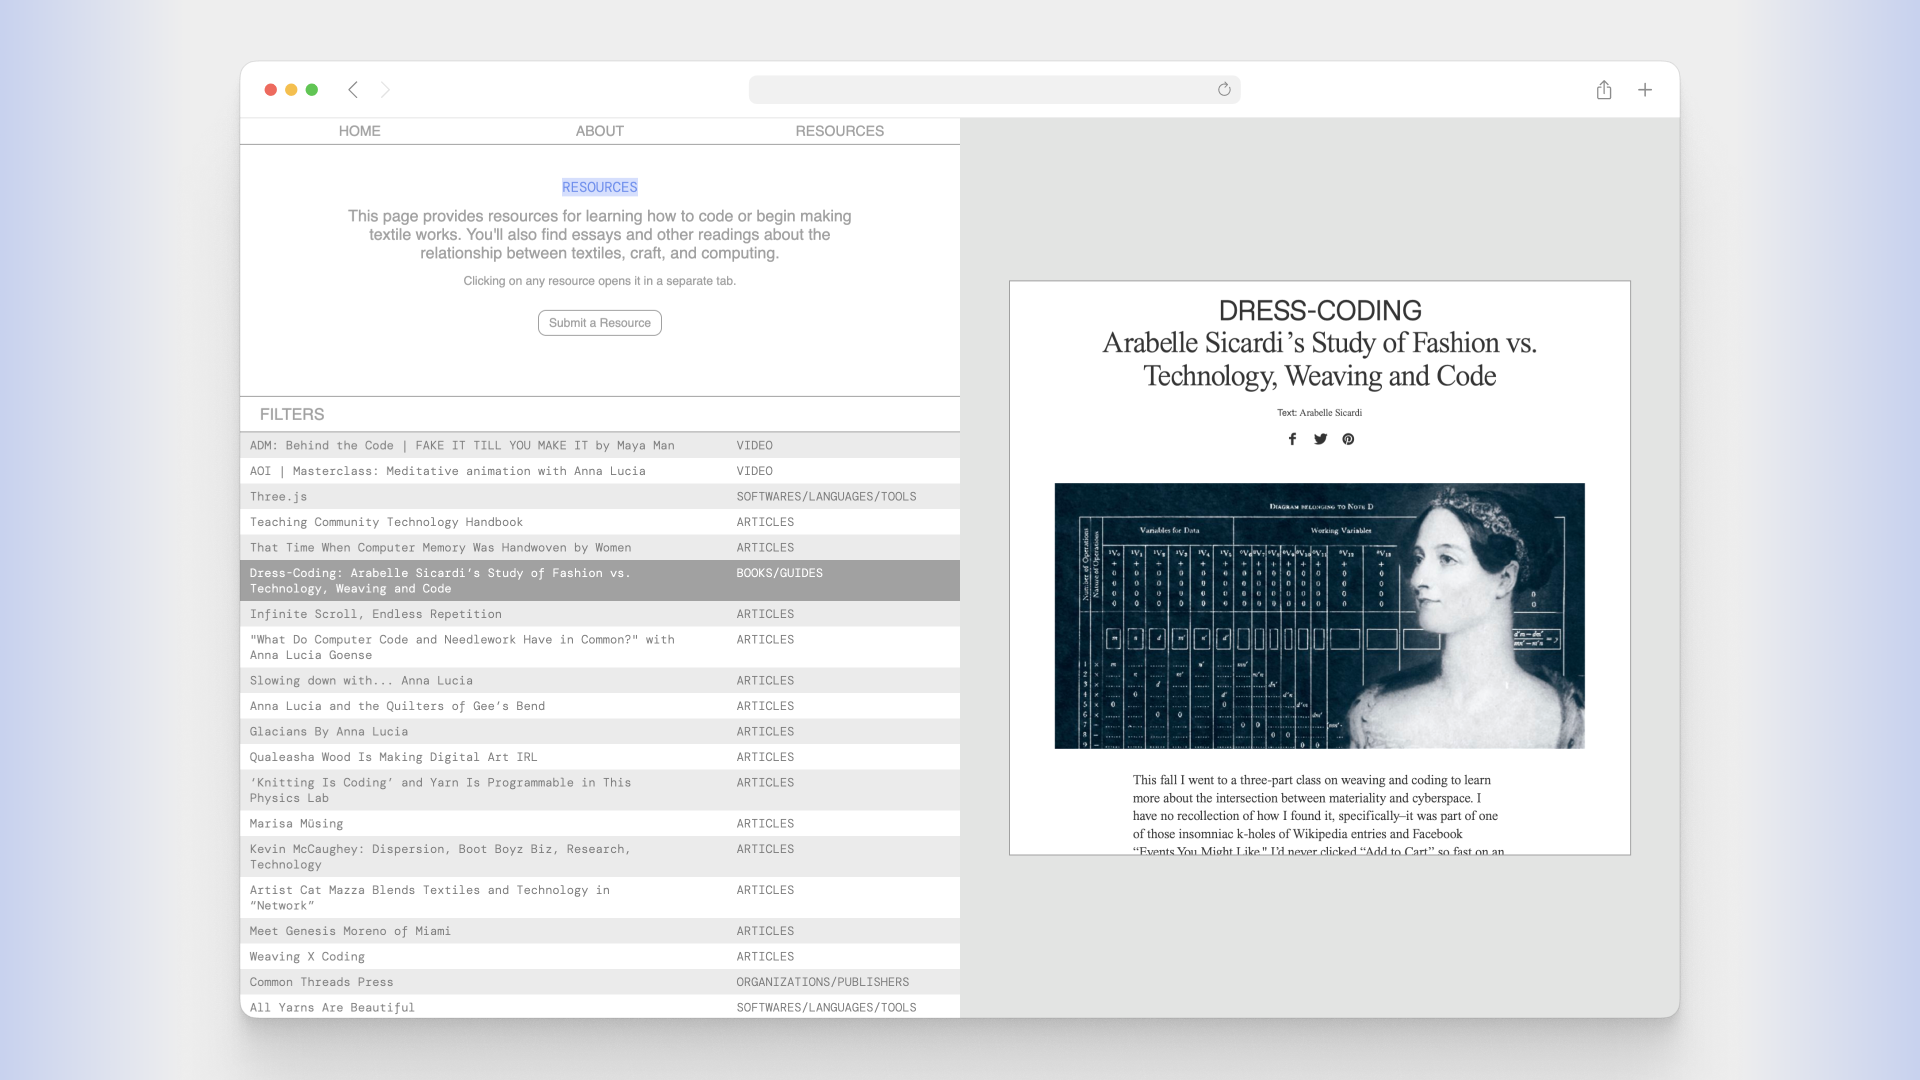Reload the page with refresh icon
The image size is (1920, 1080).
(1224, 90)
